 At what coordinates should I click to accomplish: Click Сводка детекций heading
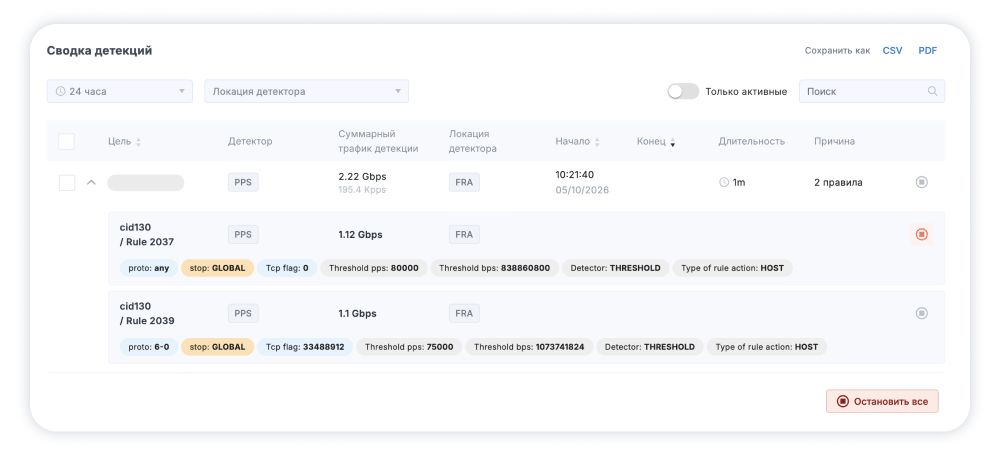coord(99,51)
